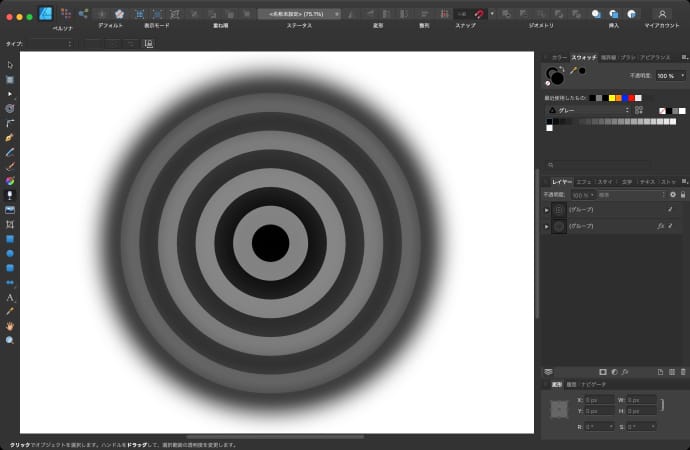
Task: Click the red magnet snapping icon
Action: coord(481,14)
